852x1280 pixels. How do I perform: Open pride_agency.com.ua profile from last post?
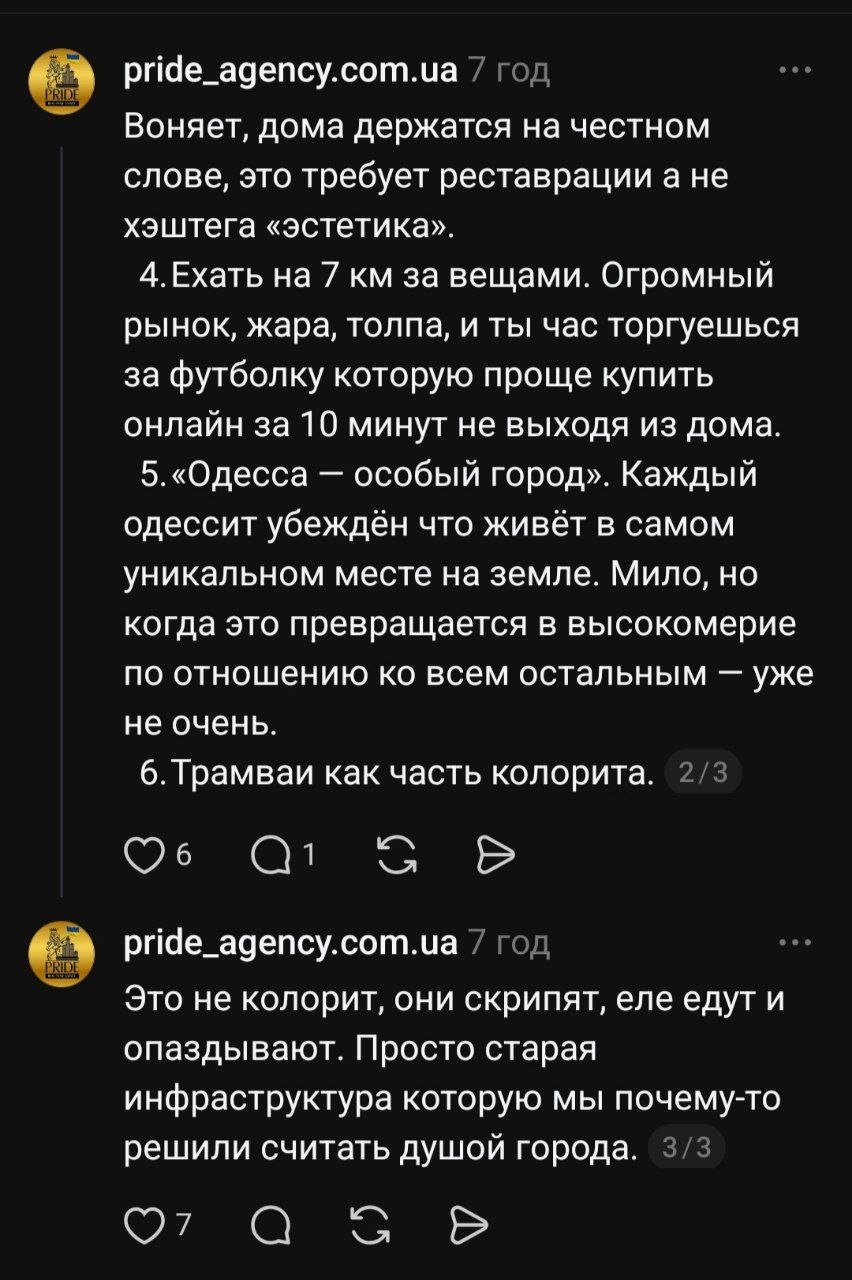click(291, 942)
